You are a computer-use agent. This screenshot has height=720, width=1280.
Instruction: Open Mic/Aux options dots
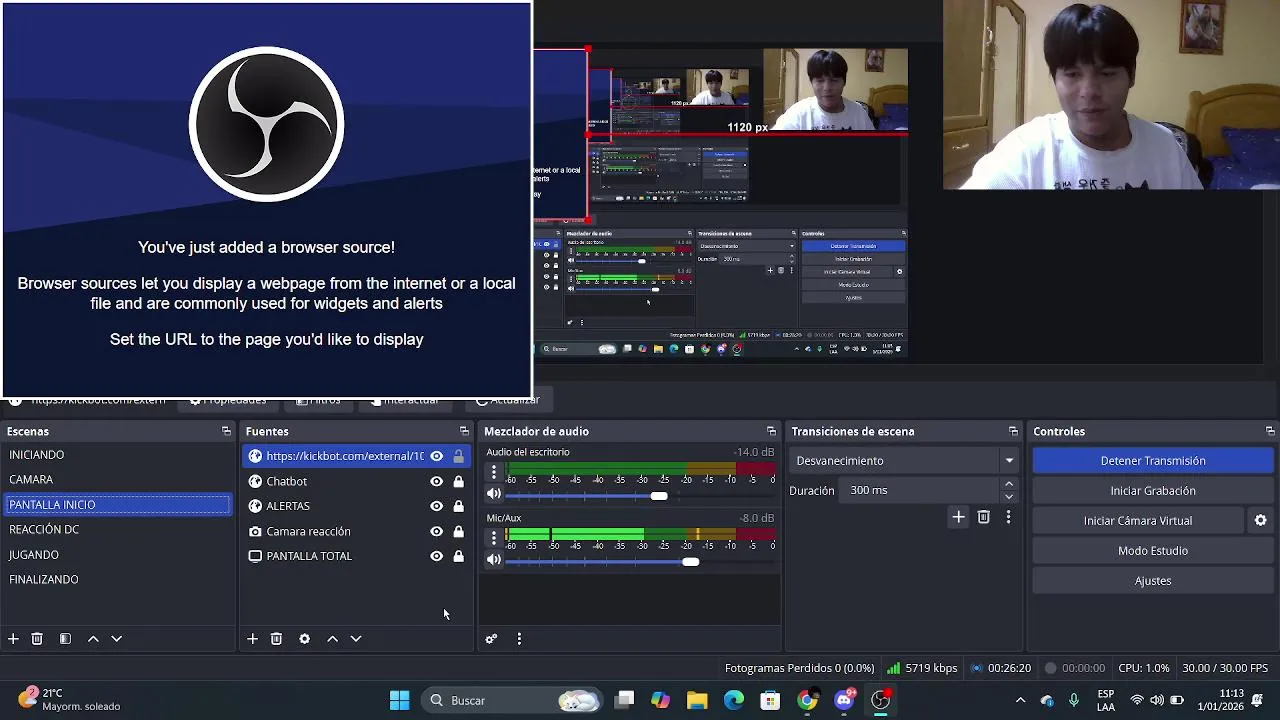tap(493, 538)
